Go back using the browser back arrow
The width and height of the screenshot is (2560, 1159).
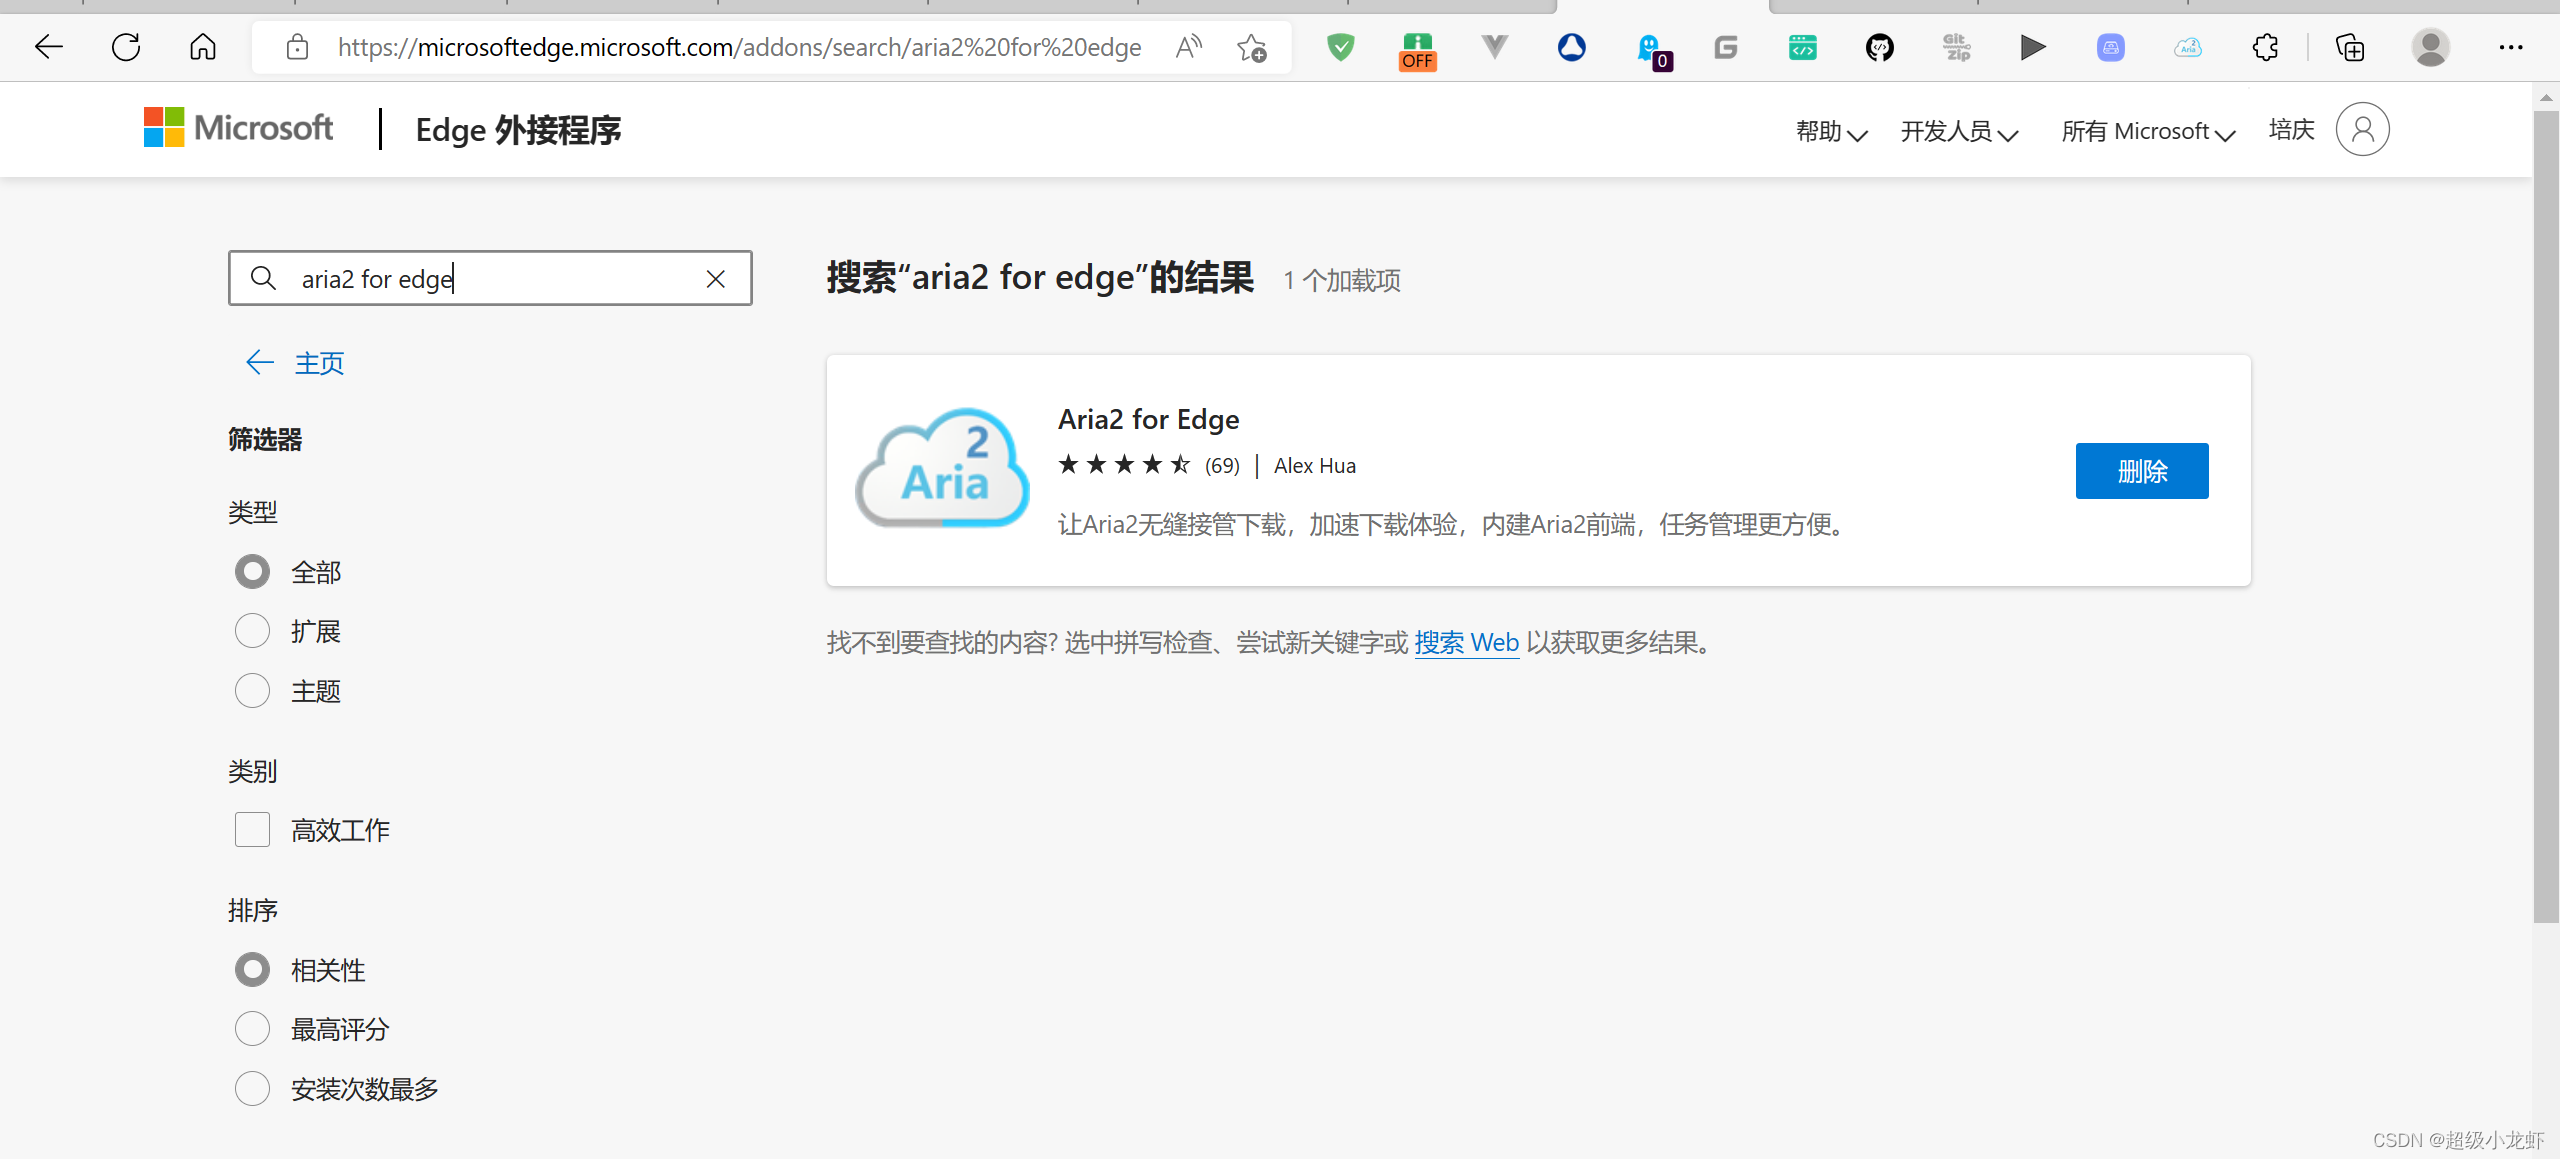[x=48, y=47]
